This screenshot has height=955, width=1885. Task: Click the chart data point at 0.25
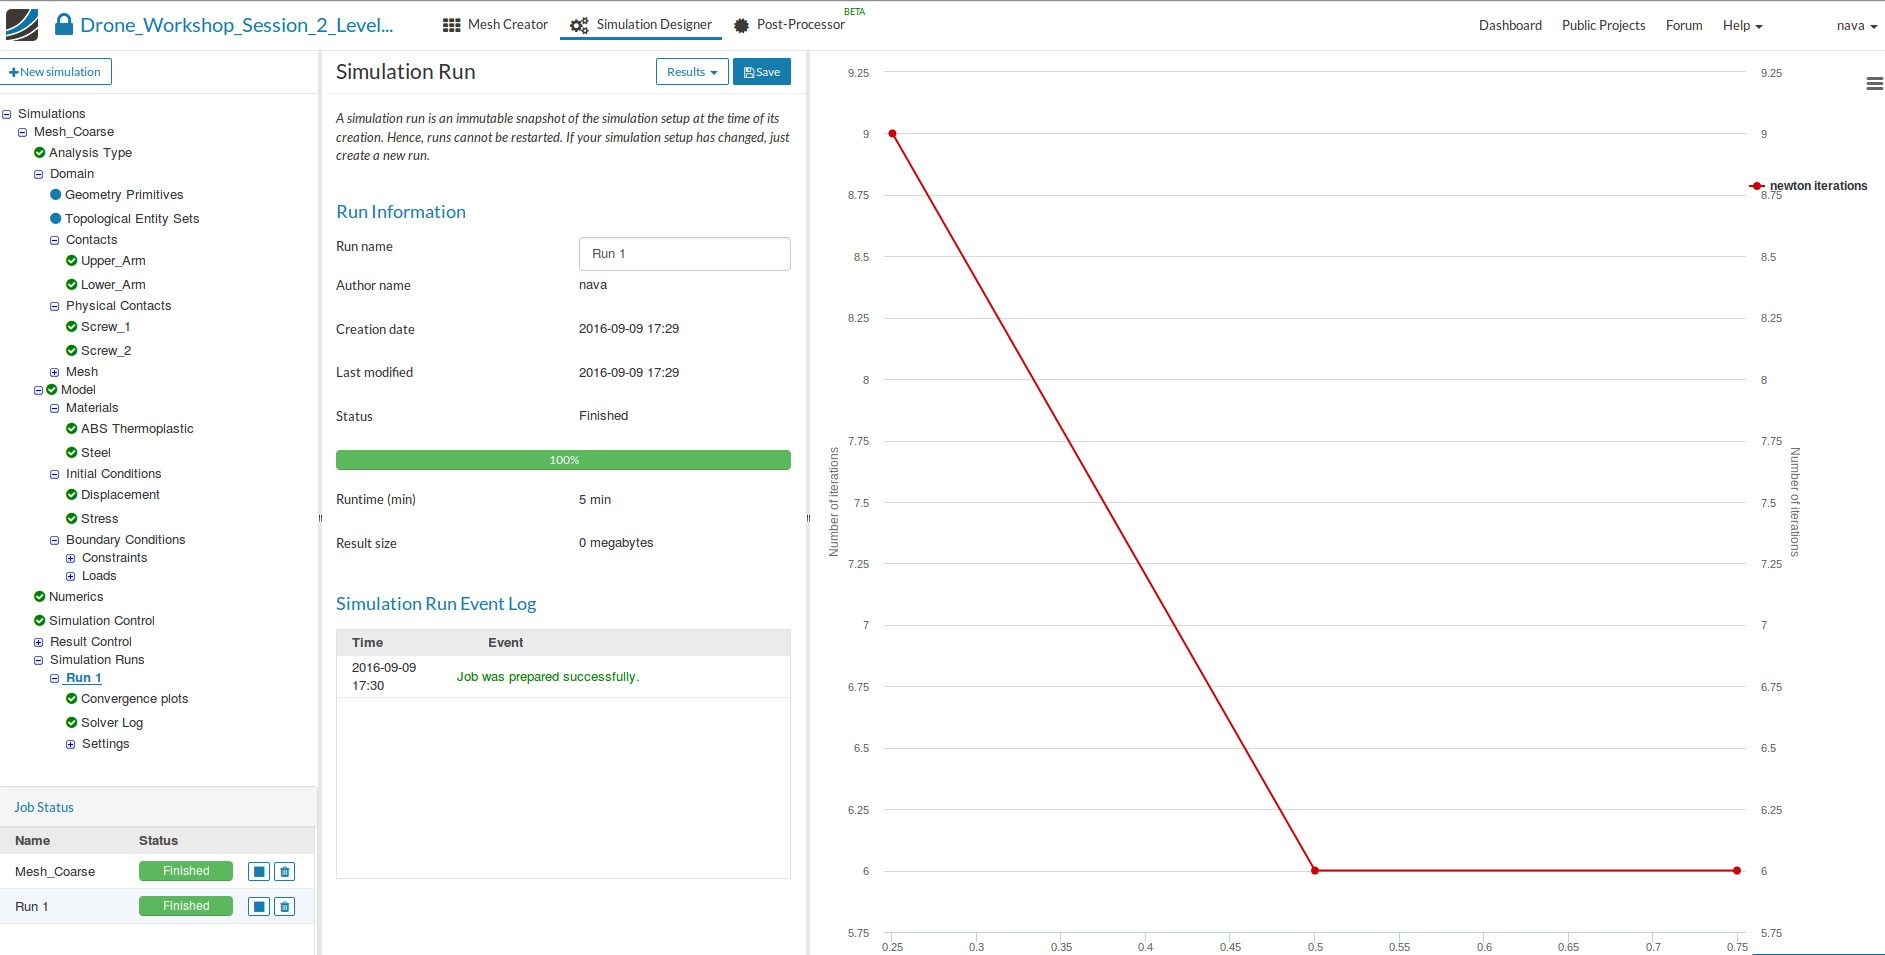tap(892, 134)
